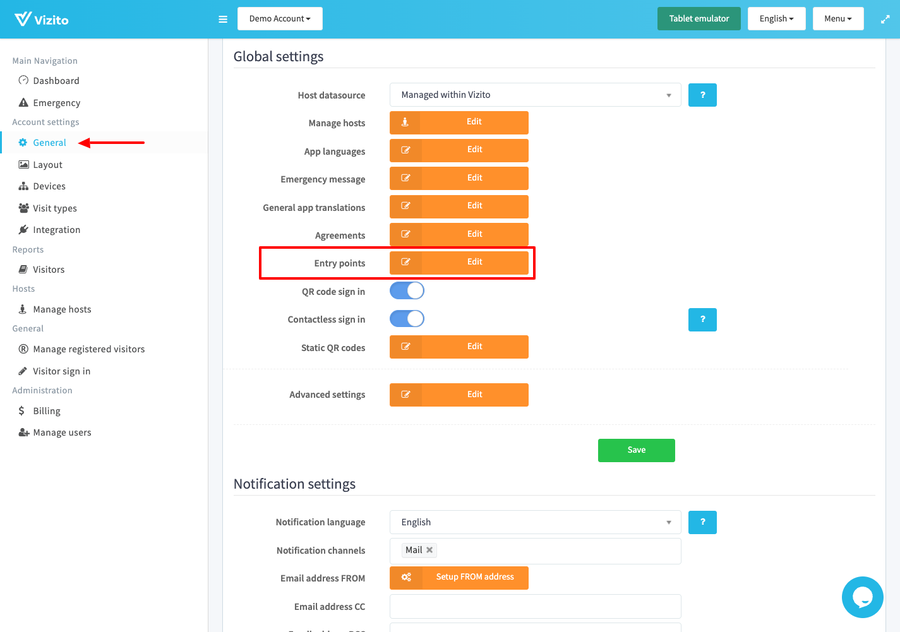900x632 pixels.
Task: Open the English language dropdown in header
Action: point(776,19)
